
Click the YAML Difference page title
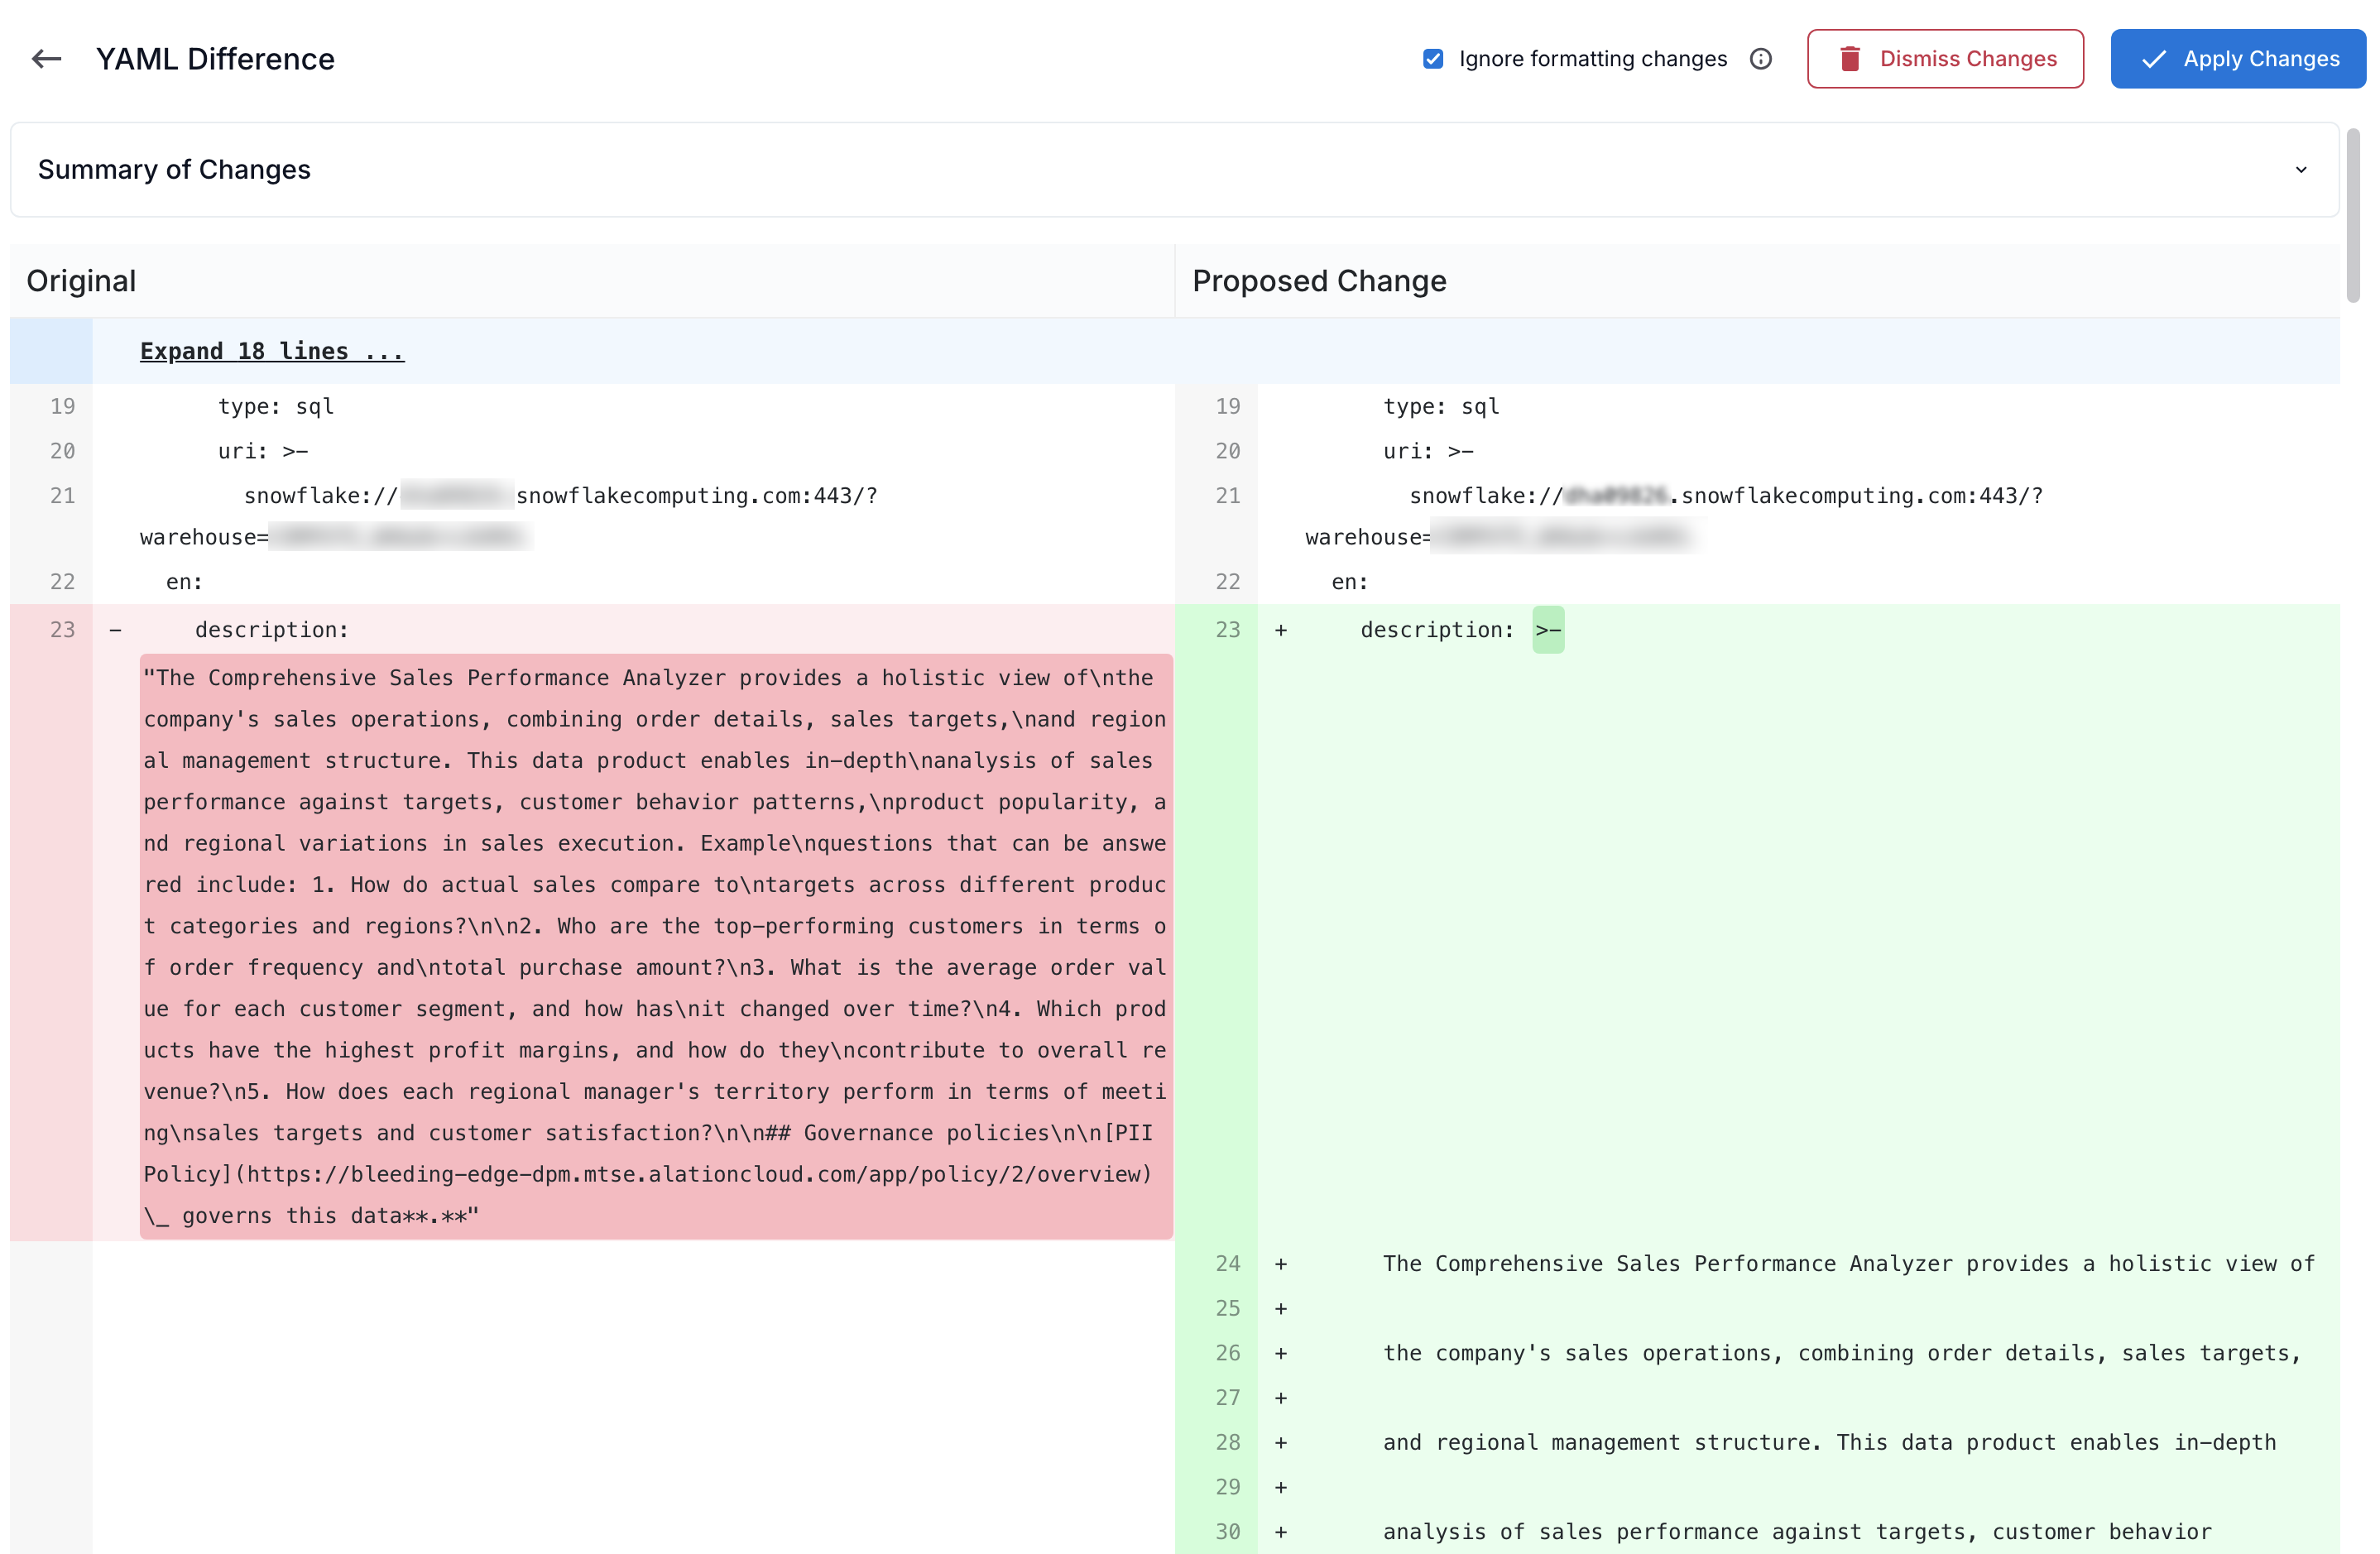[215, 59]
